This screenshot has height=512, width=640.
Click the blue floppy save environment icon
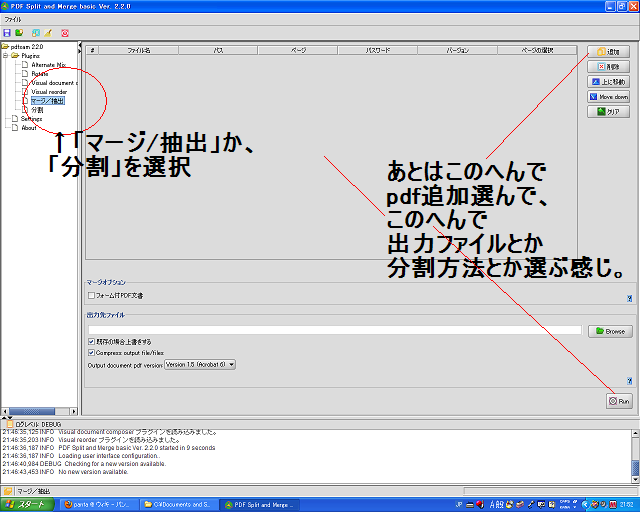click(7, 33)
